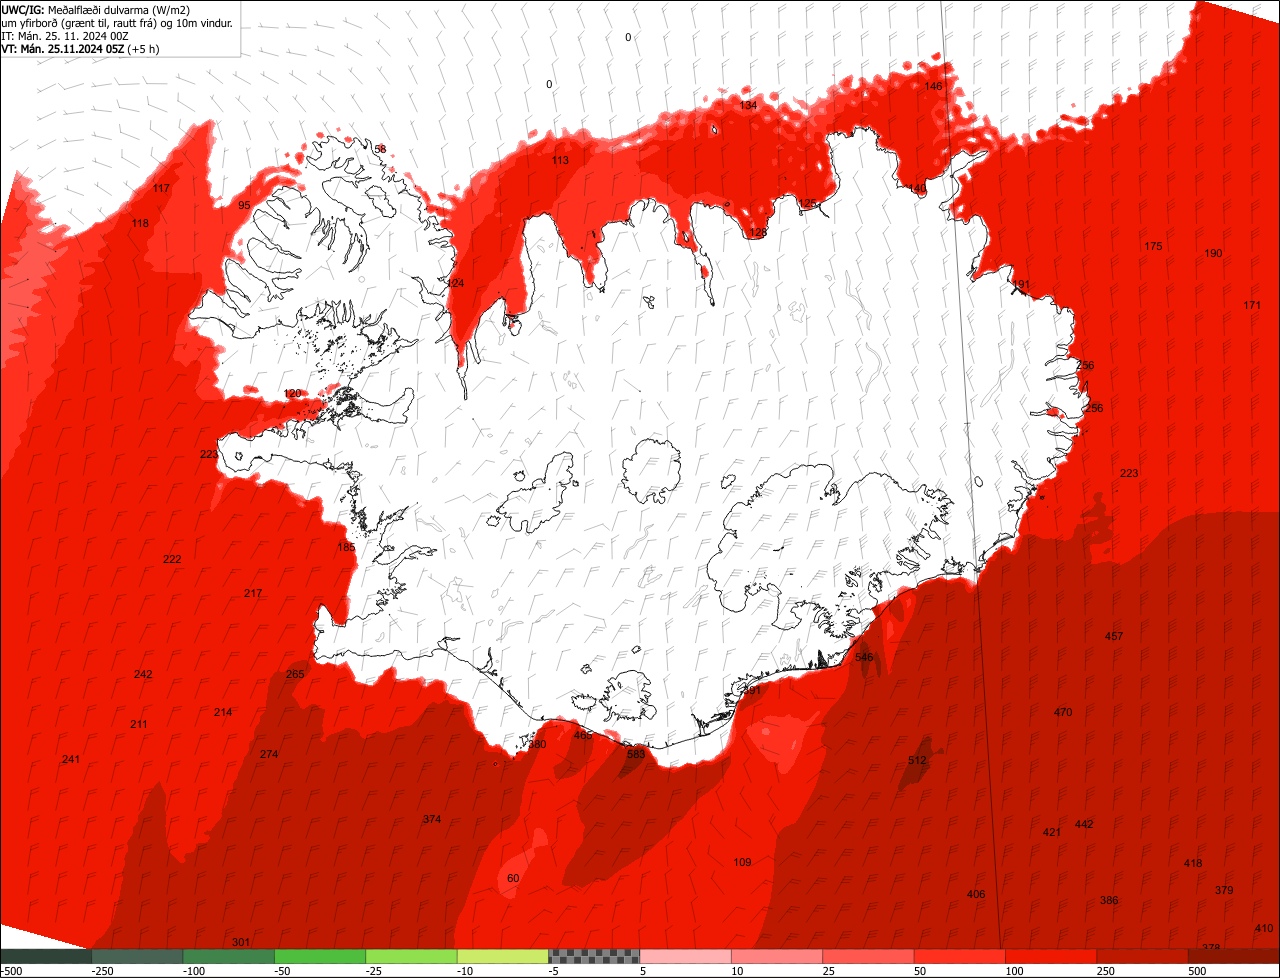Click the legend label '-25'
The height and width of the screenshot is (978, 1280).
tap(375, 971)
